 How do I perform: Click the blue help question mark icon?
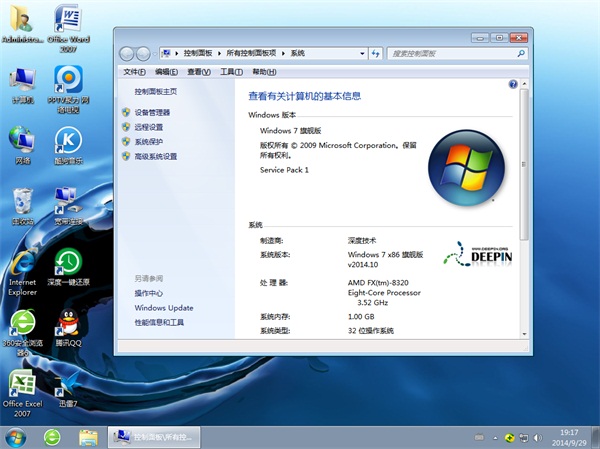coord(513,84)
